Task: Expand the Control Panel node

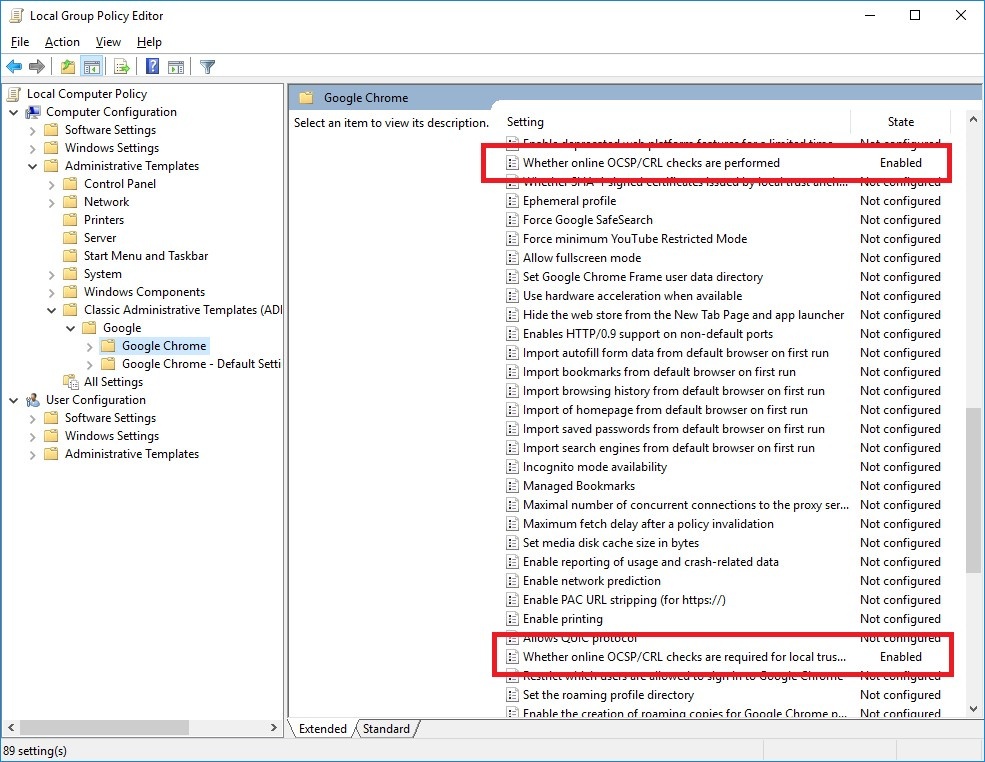Action: (x=52, y=185)
